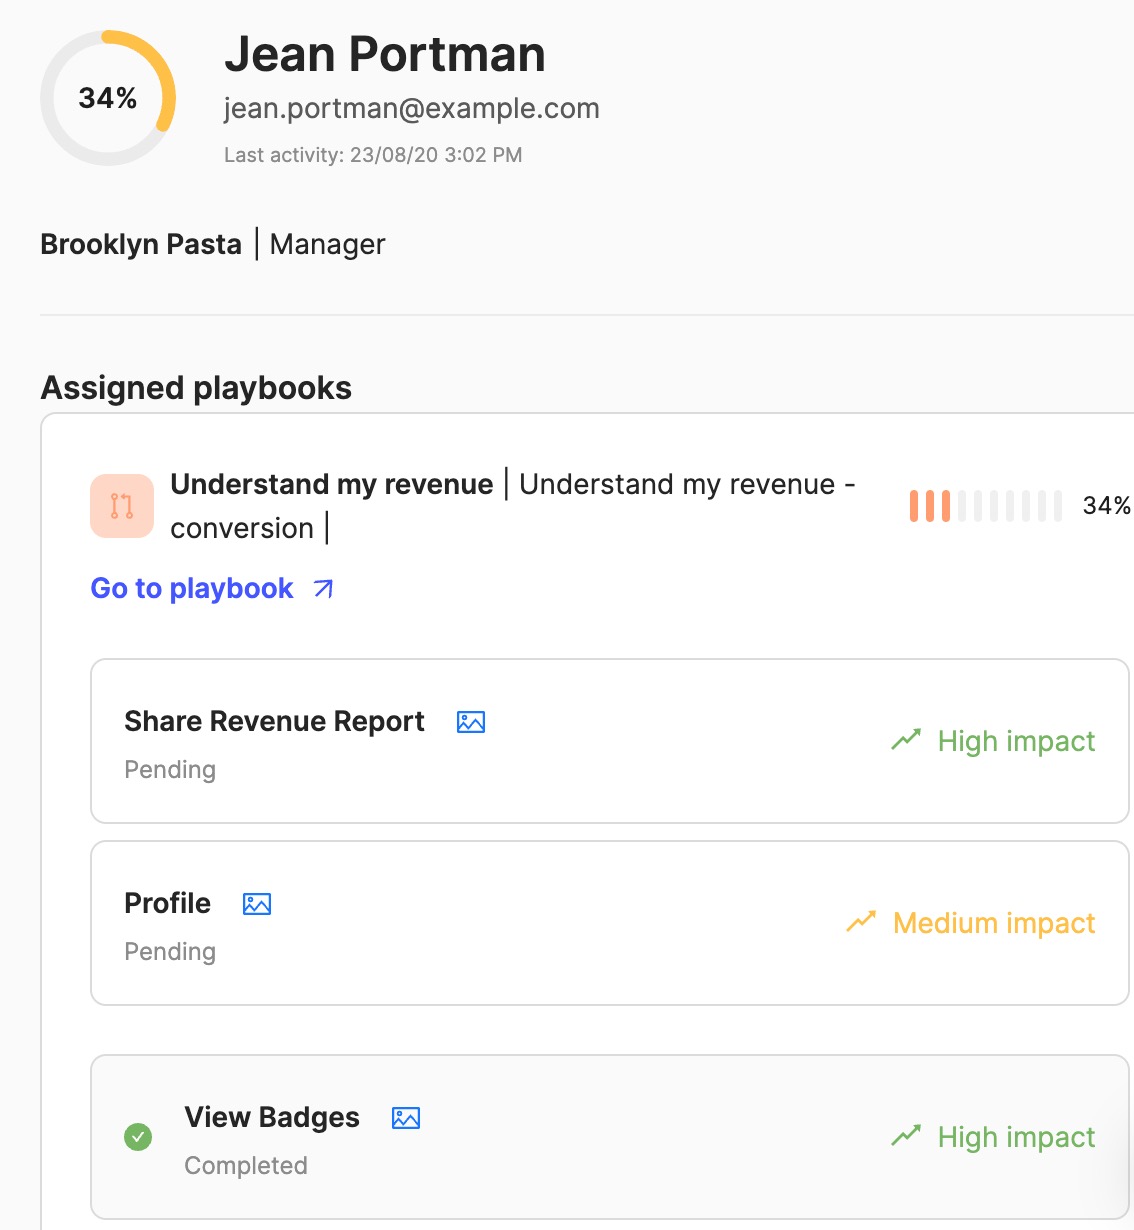Click trend icon on Share Revenue Report's High impact
The height and width of the screenshot is (1230, 1134).
pyautogui.click(x=906, y=740)
